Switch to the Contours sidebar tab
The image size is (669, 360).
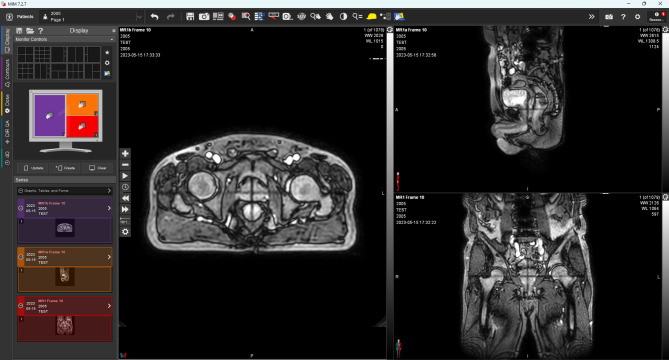pyautogui.click(x=7, y=73)
